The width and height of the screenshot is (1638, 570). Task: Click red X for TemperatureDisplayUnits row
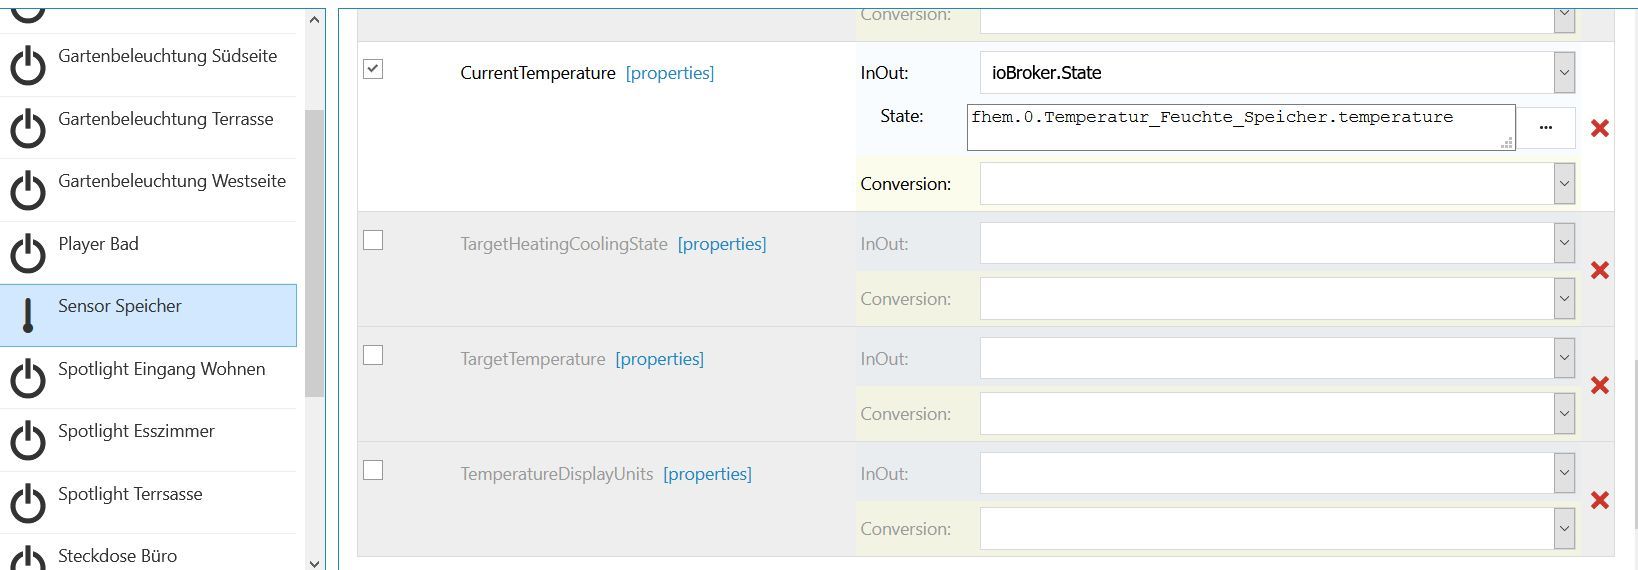[x=1599, y=500]
